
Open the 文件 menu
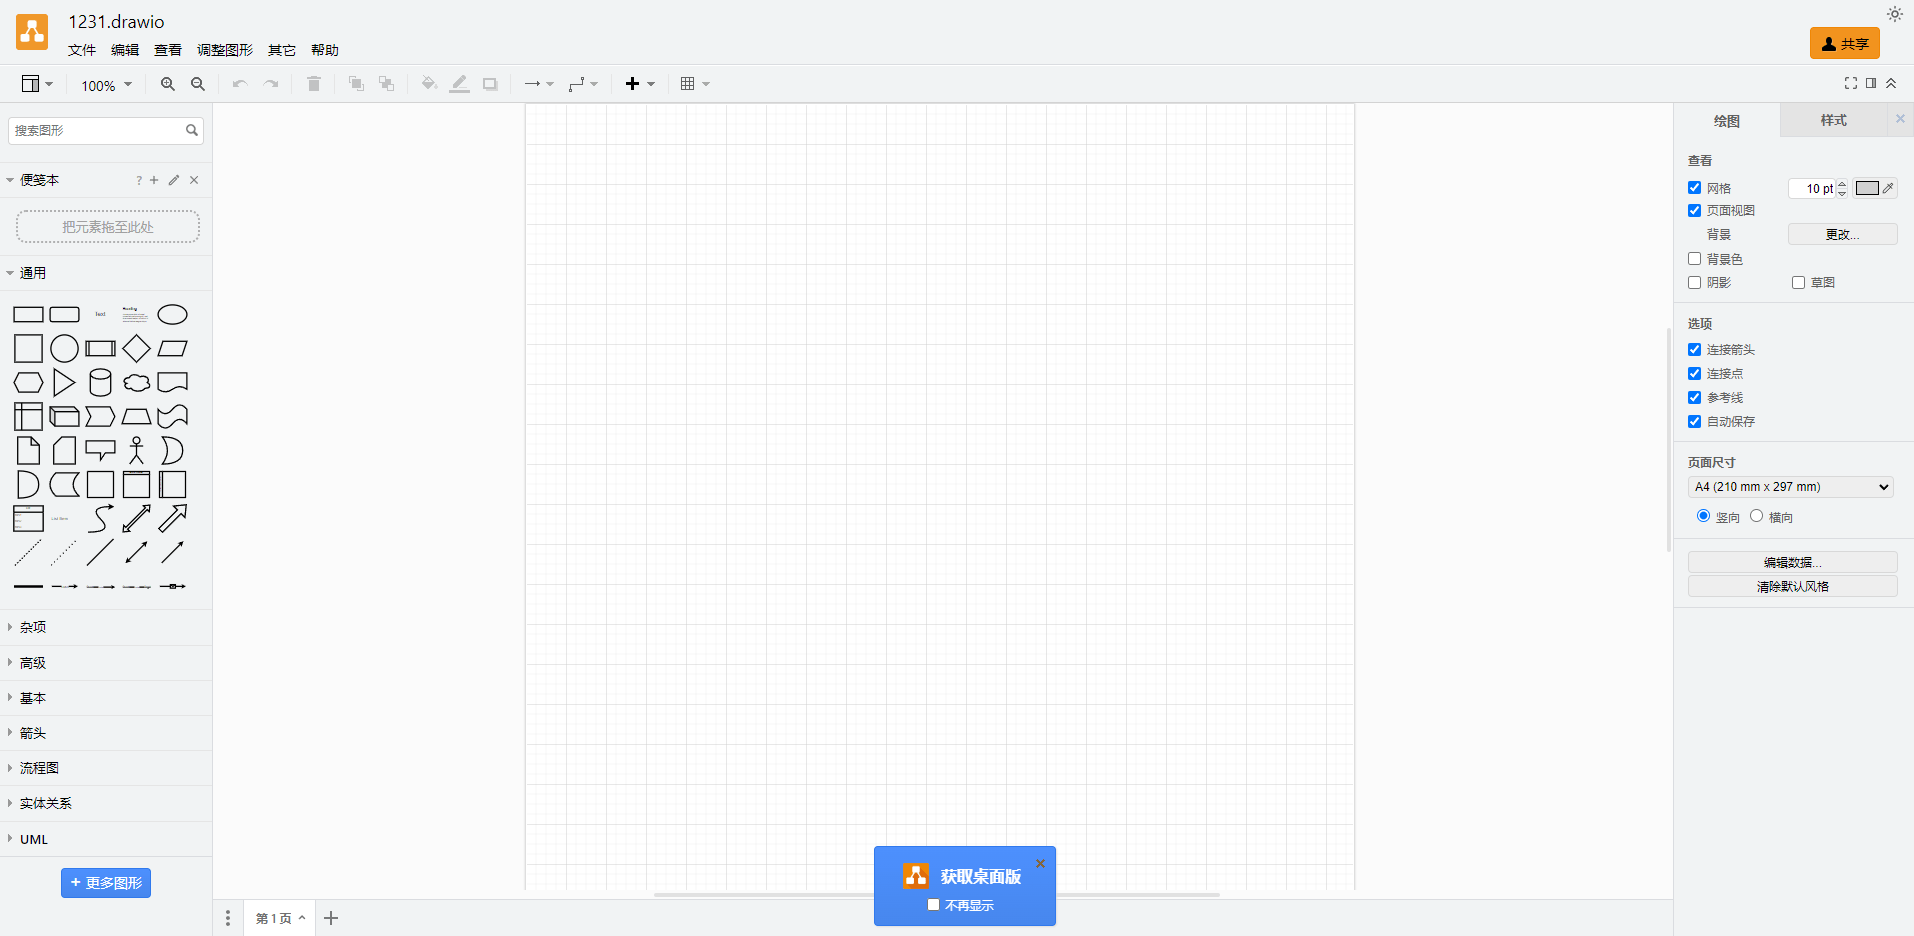click(x=82, y=50)
